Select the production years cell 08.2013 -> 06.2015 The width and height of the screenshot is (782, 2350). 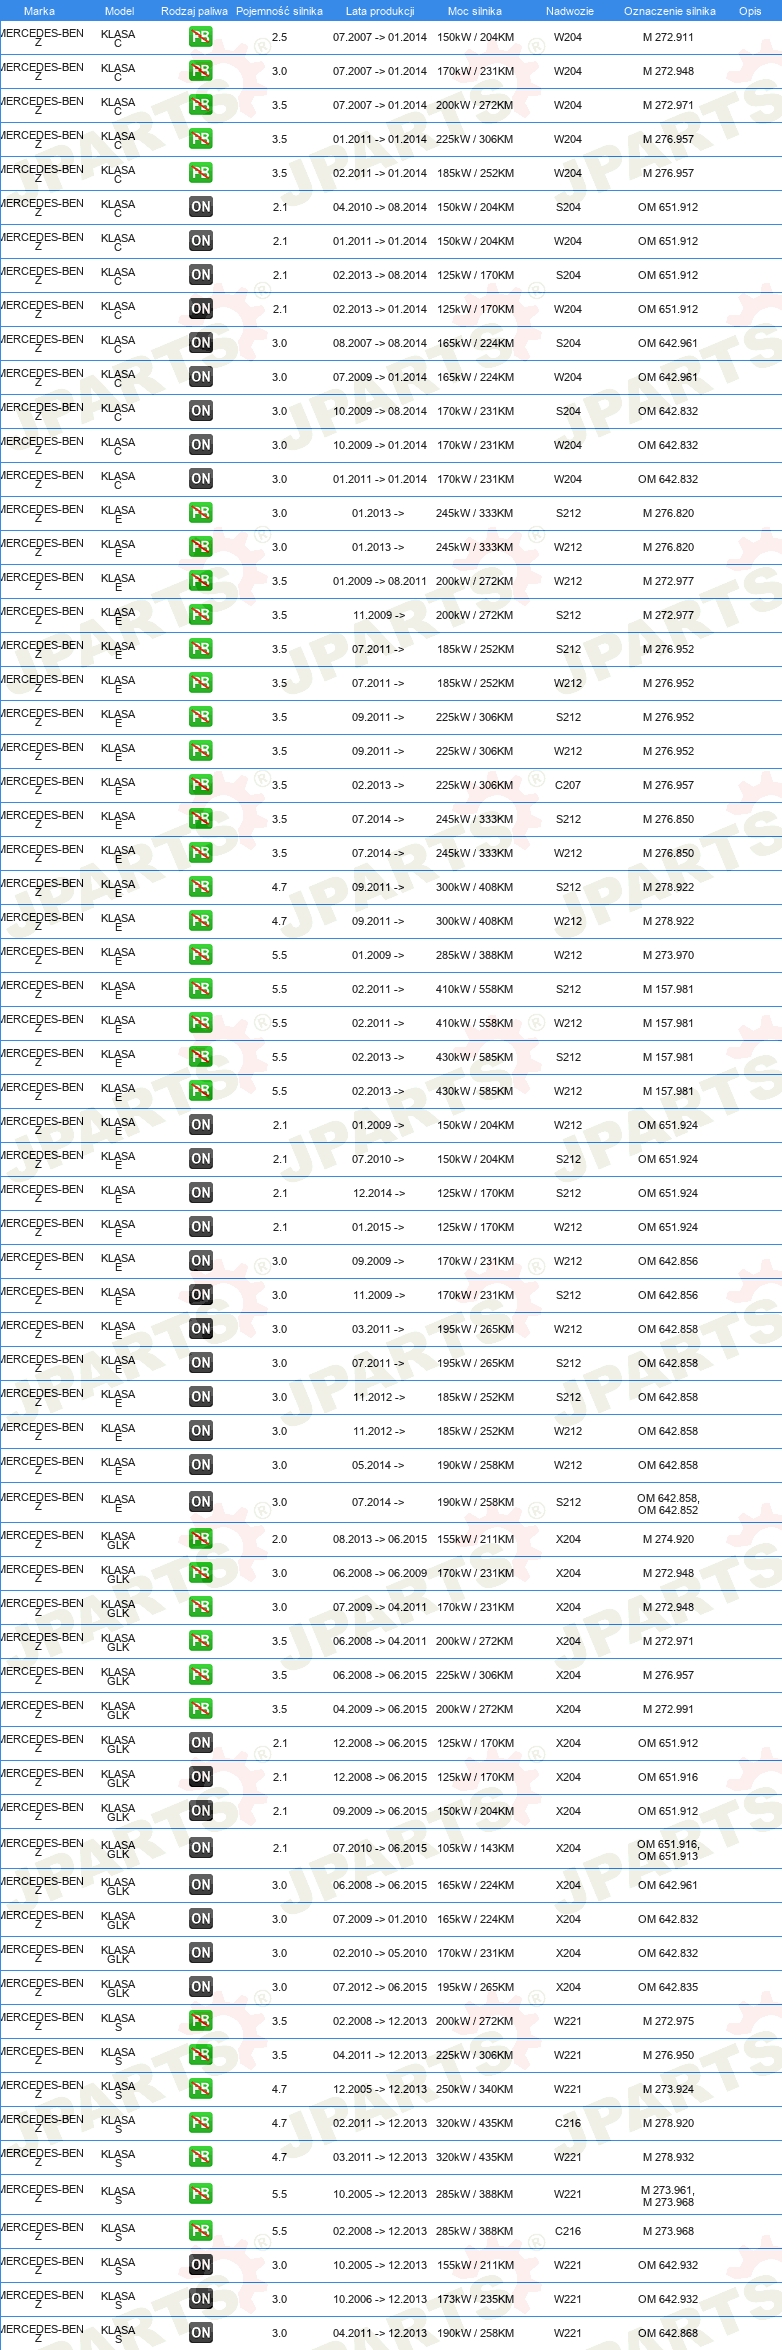point(380,1539)
